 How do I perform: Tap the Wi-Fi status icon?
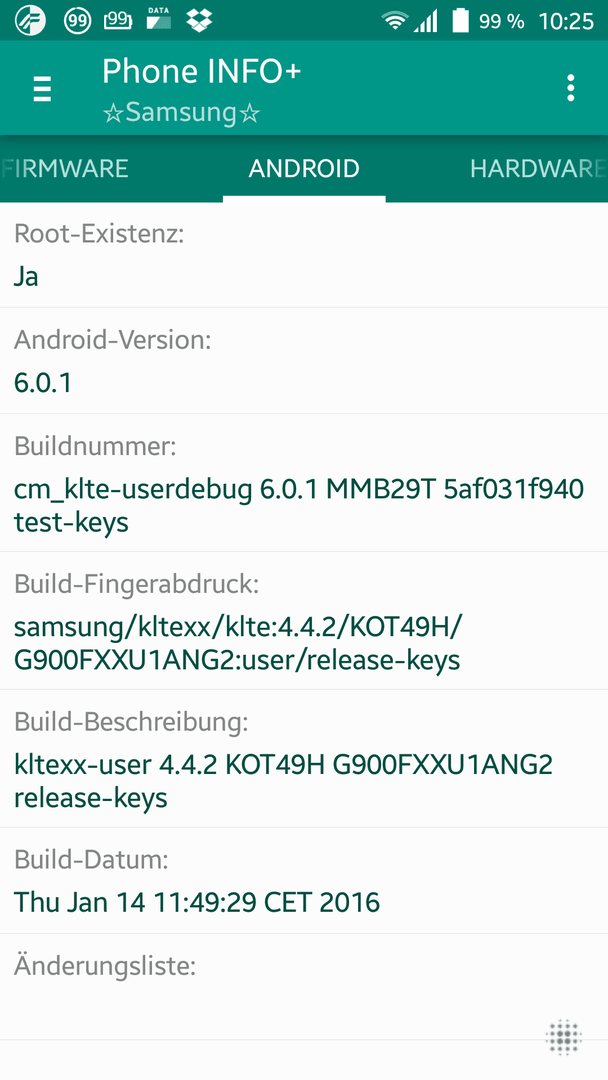pos(395,21)
